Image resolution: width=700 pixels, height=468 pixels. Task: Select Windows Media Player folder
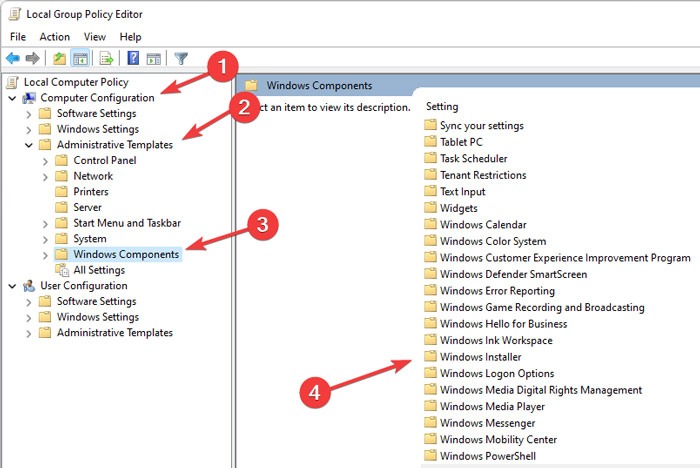(x=492, y=406)
